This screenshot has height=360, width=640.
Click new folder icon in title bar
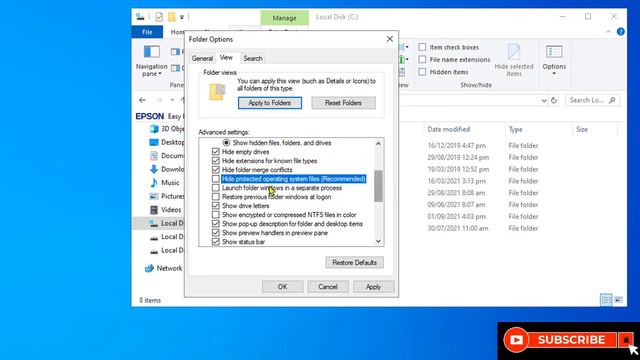171,17
